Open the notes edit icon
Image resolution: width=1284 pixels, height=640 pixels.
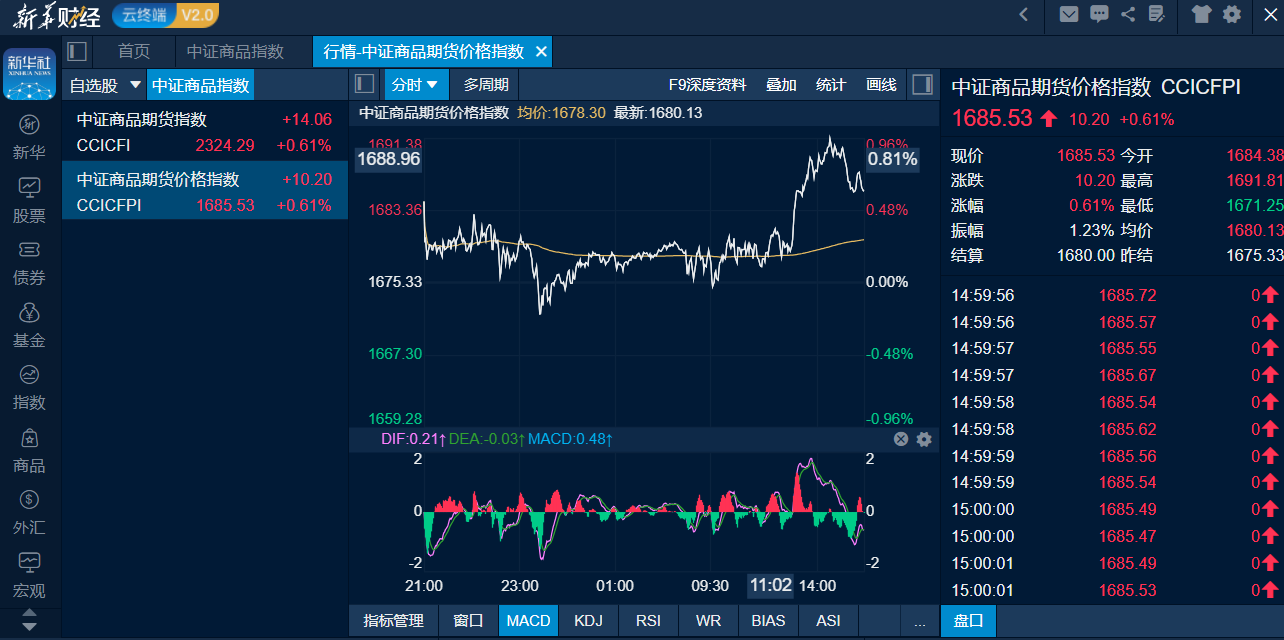(x=1157, y=14)
